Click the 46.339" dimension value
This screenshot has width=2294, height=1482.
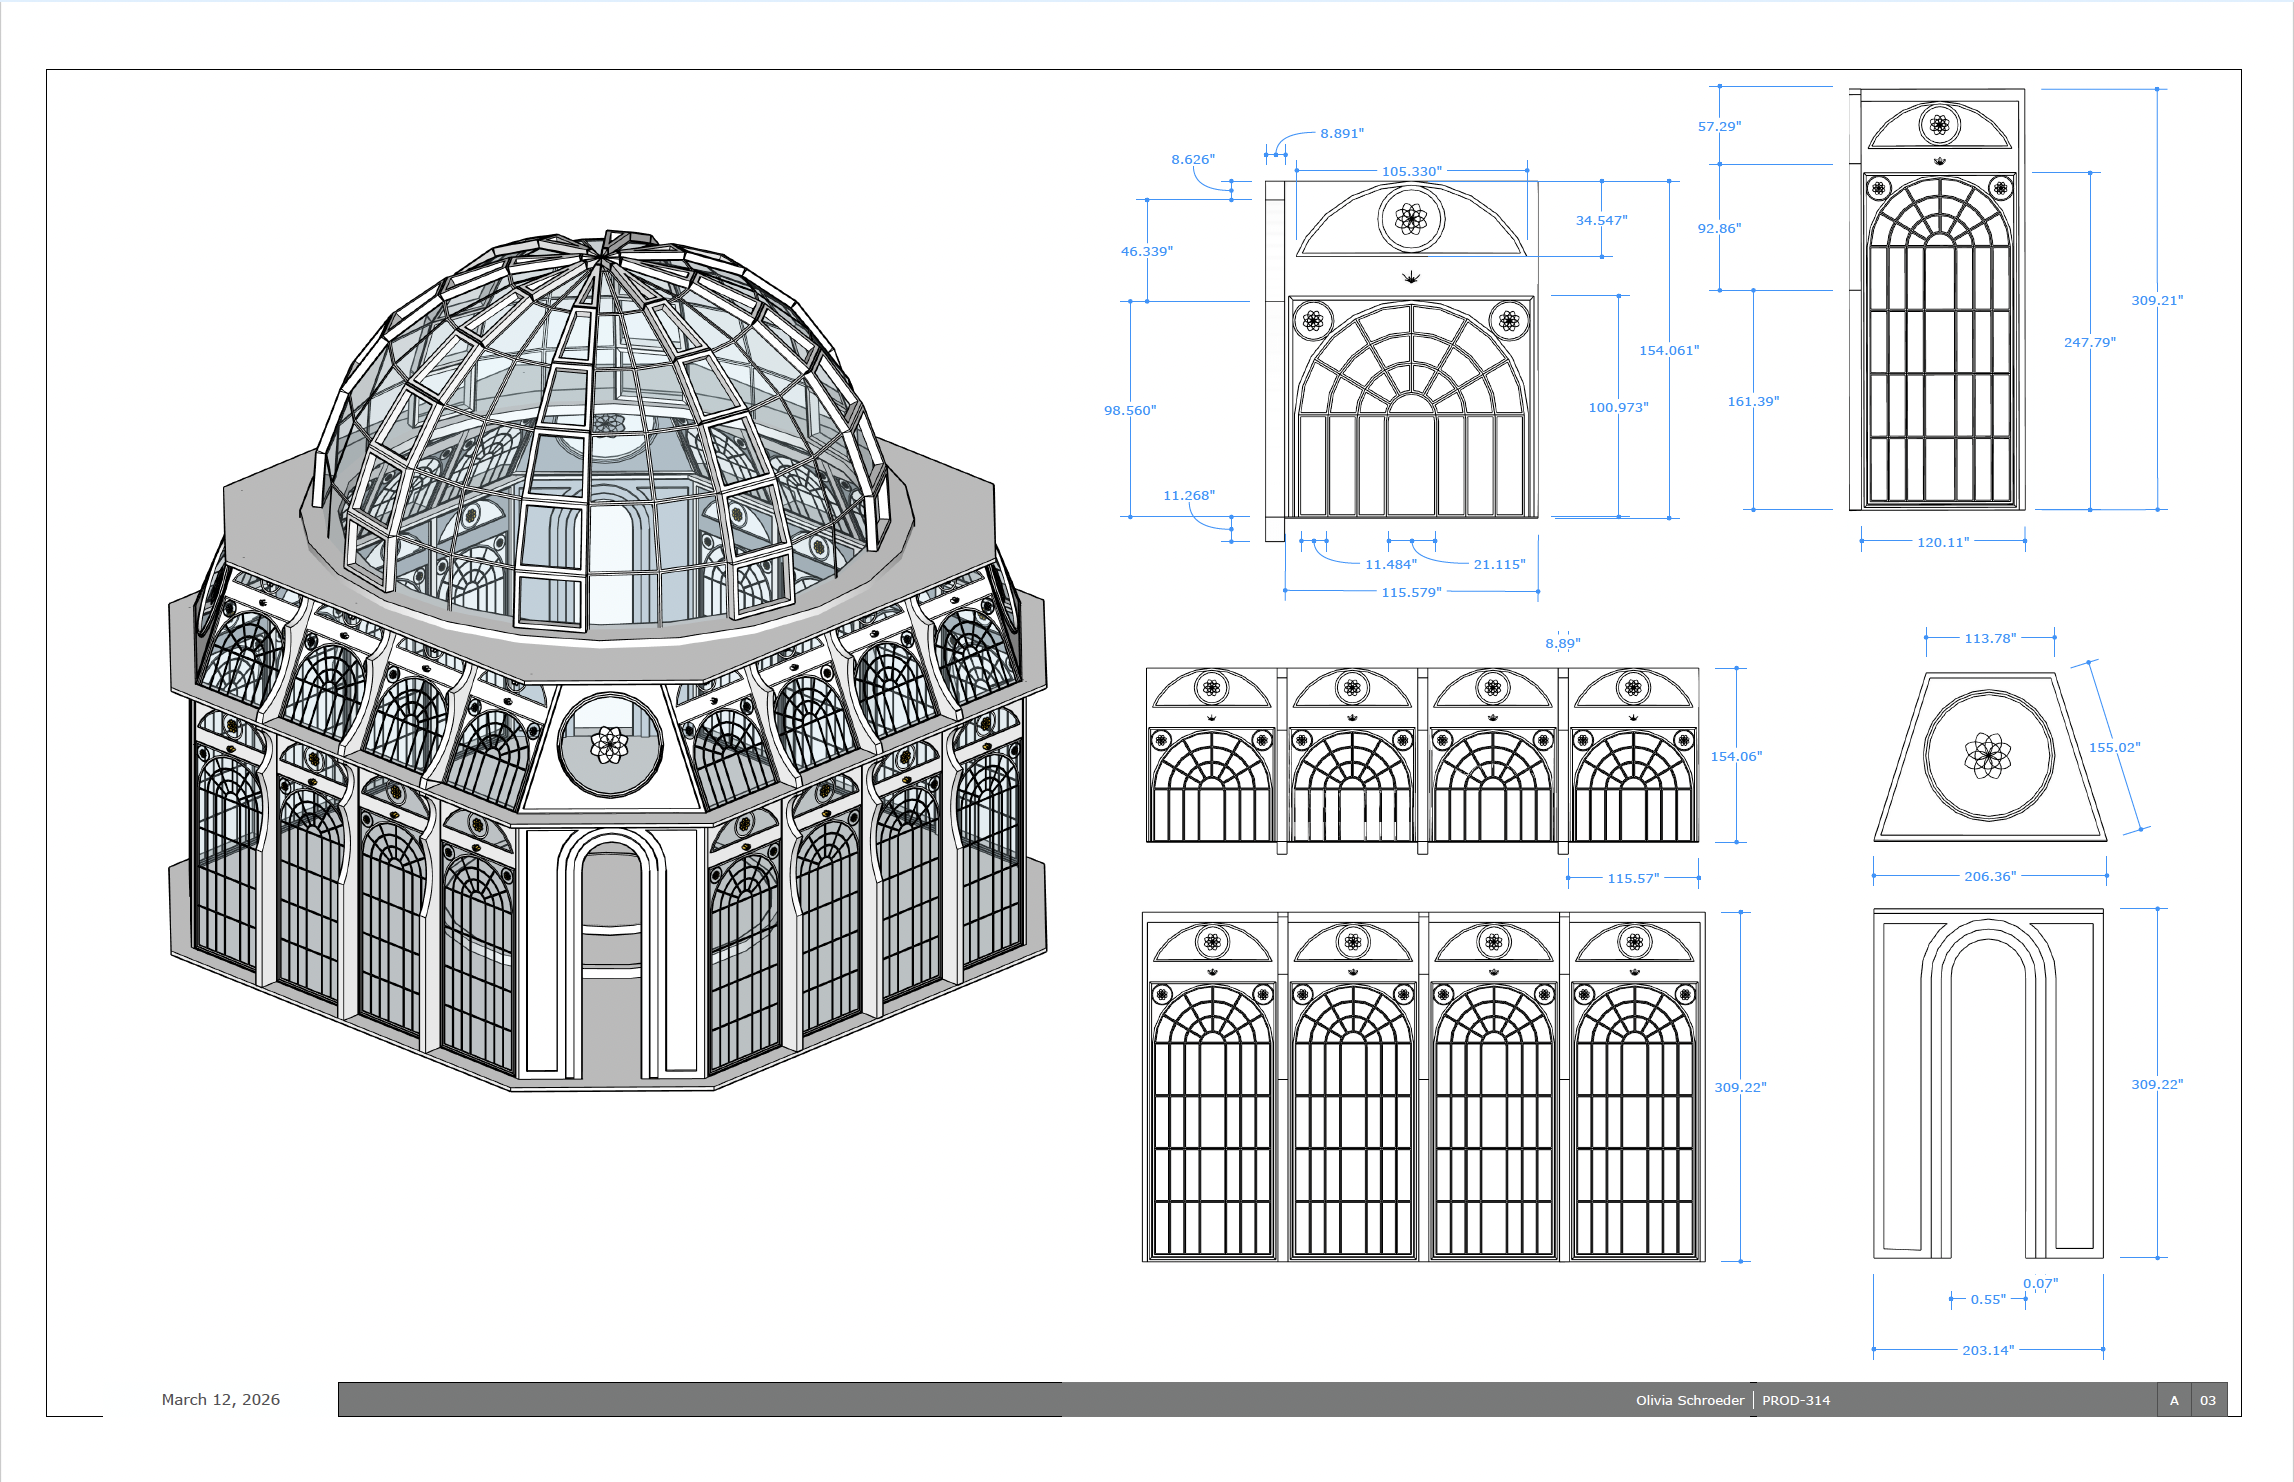(x=1146, y=251)
